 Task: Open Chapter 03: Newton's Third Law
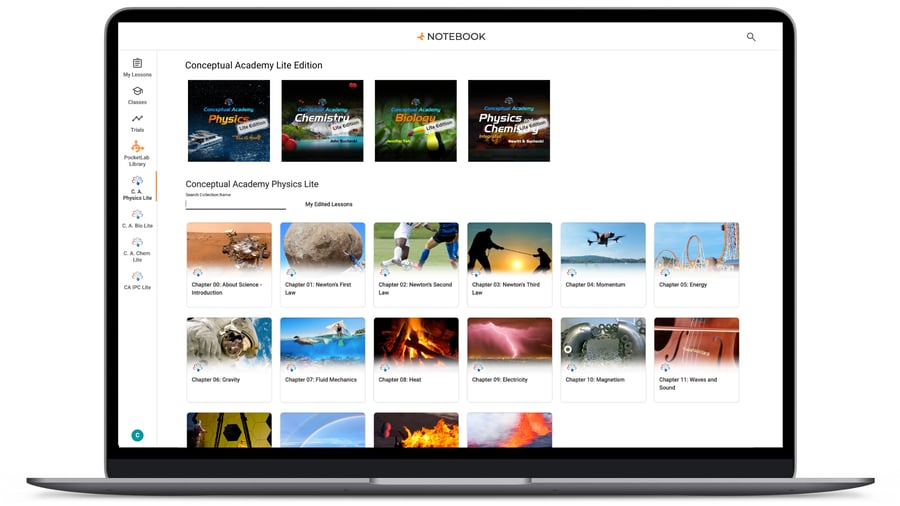[x=510, y=264]
